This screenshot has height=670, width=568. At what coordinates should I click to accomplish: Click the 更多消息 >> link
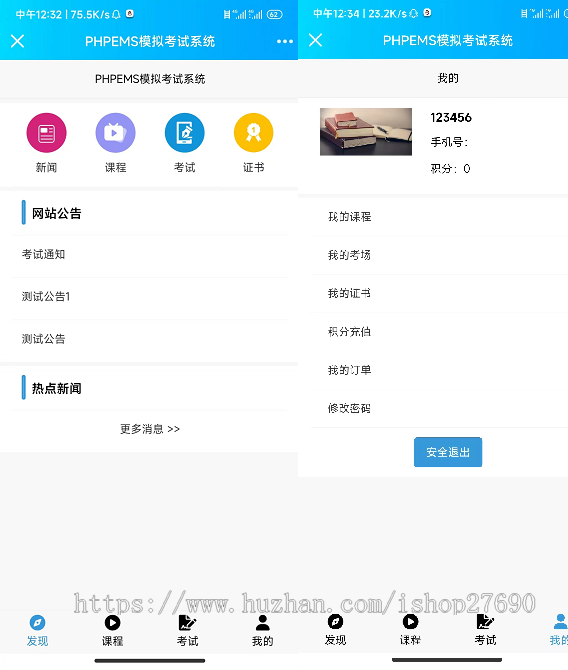point(150,429)
